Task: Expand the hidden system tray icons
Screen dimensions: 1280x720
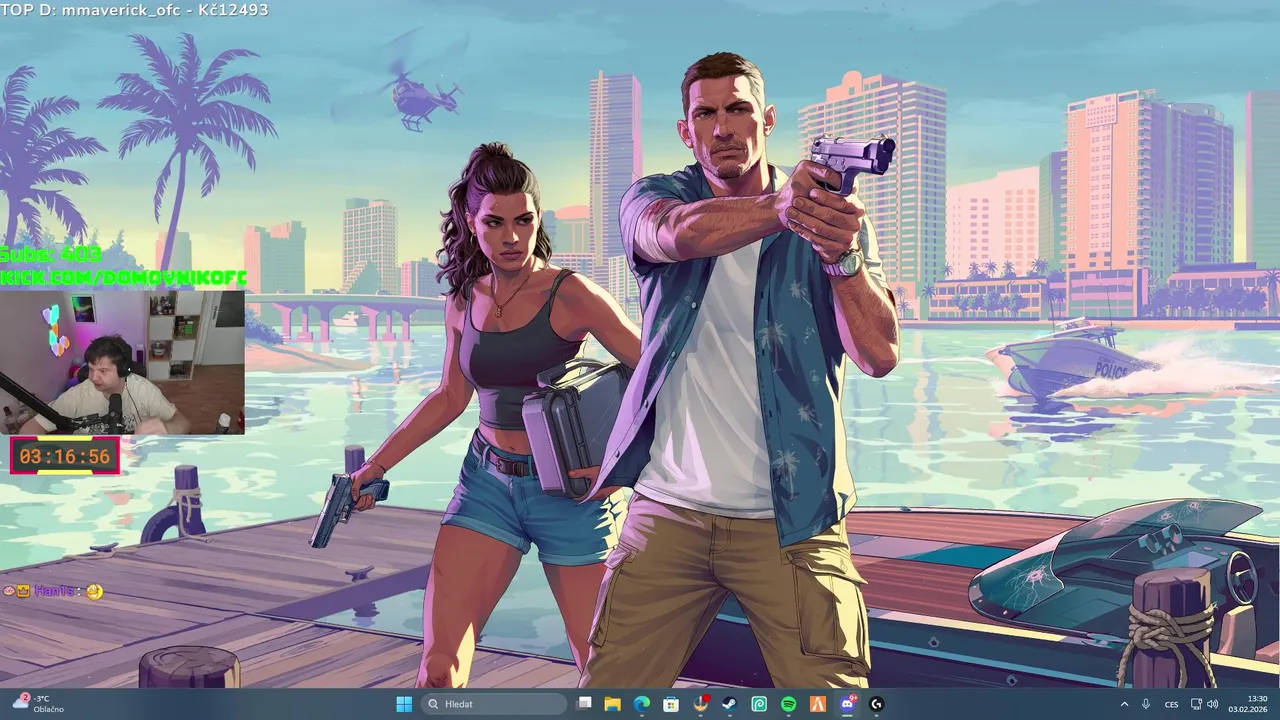Action: pos(1125,704)
